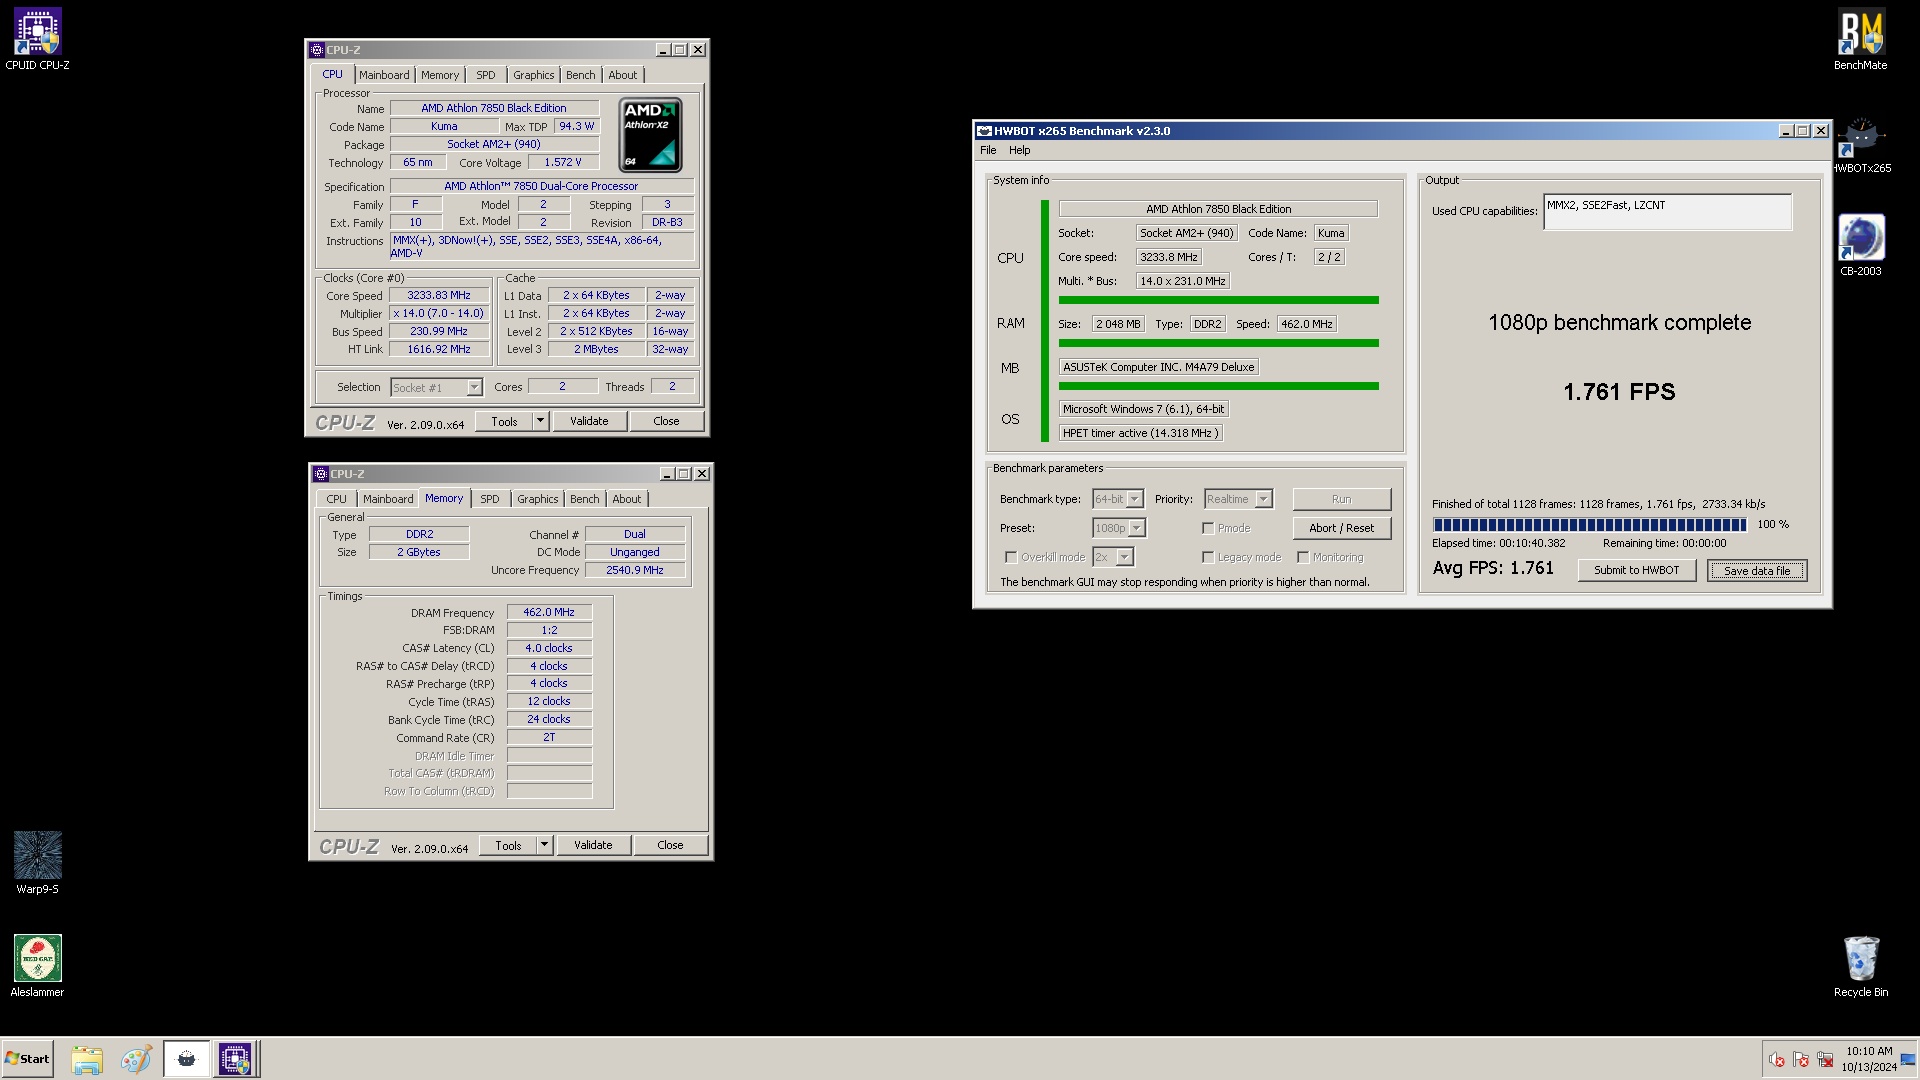1920x1080 pixels.
Task: Click Show desktop button in tray
Action: click(1909, 1059)
